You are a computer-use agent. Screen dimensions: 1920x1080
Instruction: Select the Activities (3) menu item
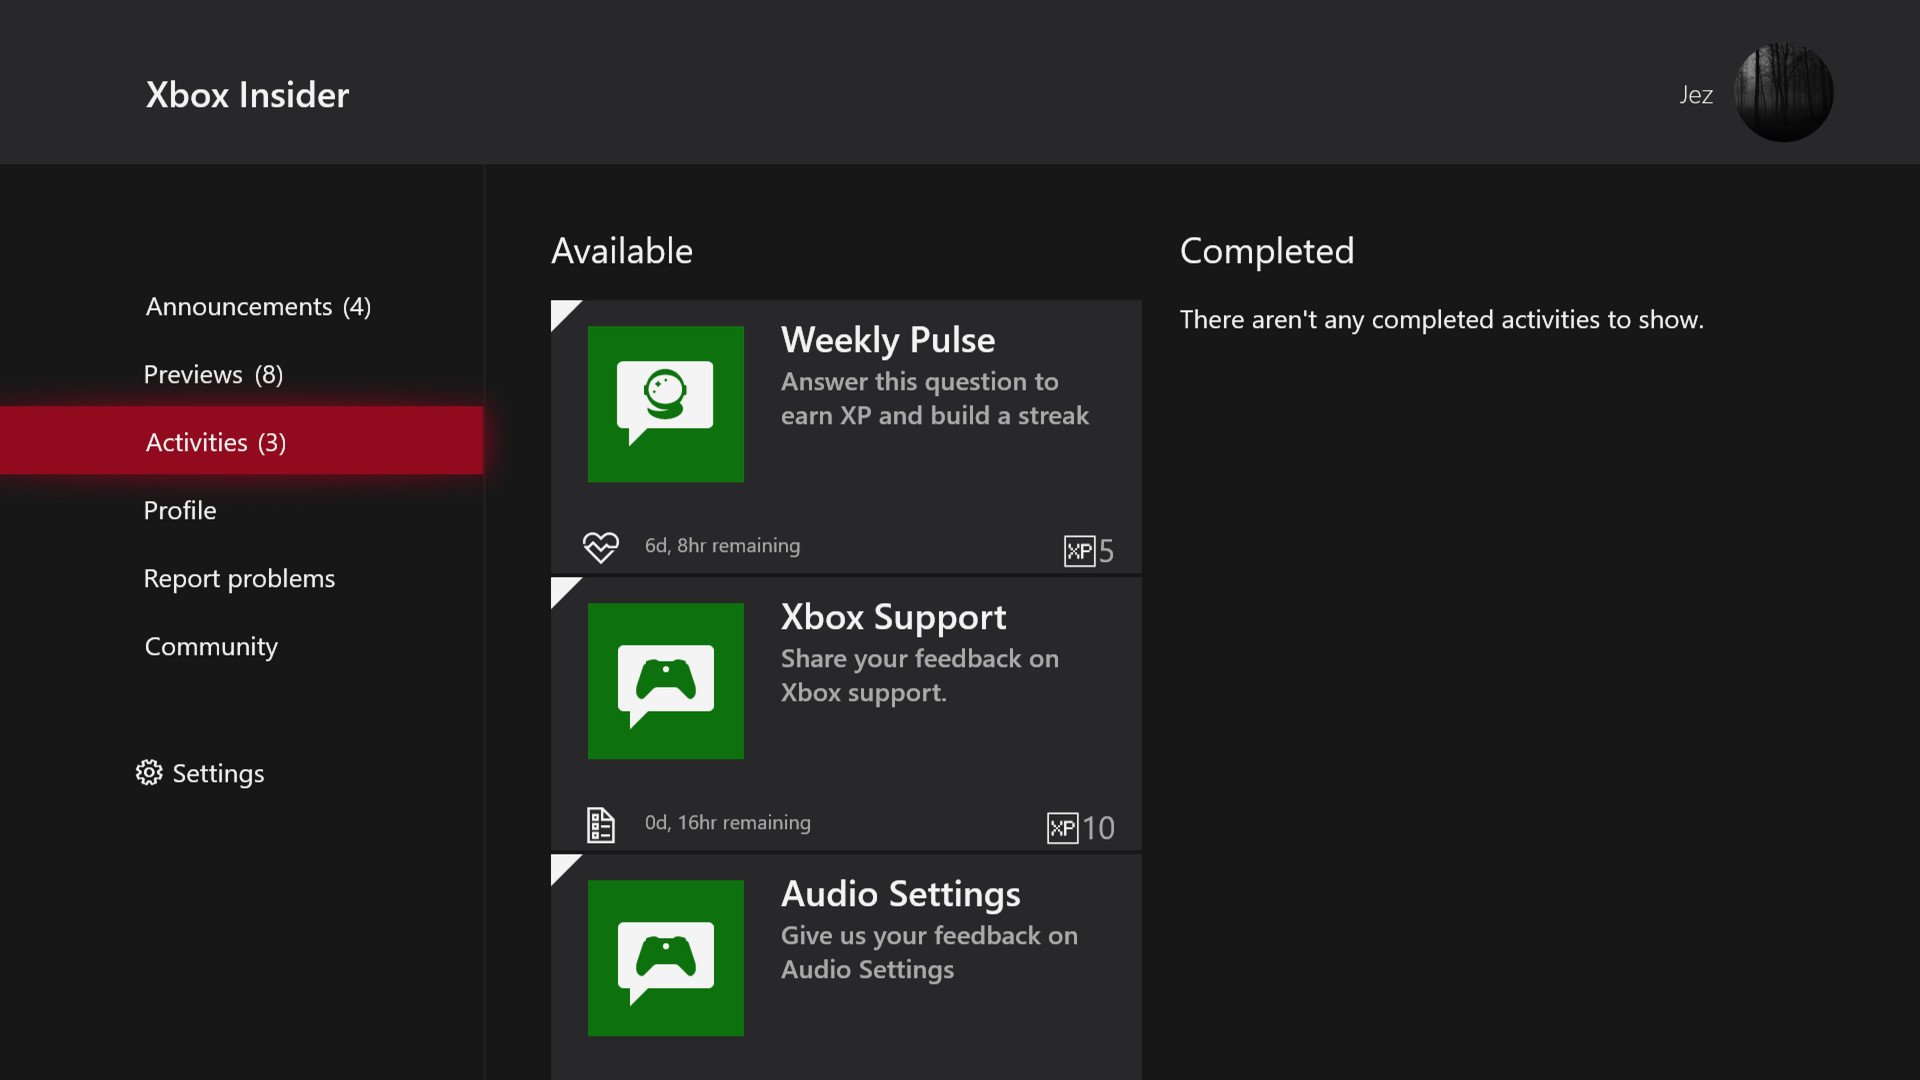(x=216, y=442)
